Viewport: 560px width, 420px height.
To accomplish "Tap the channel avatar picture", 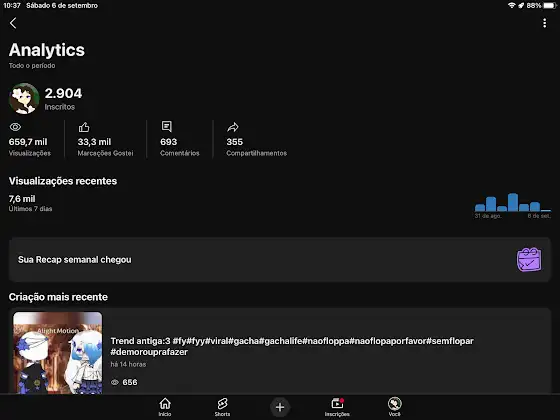I will [x=24, y=99].
